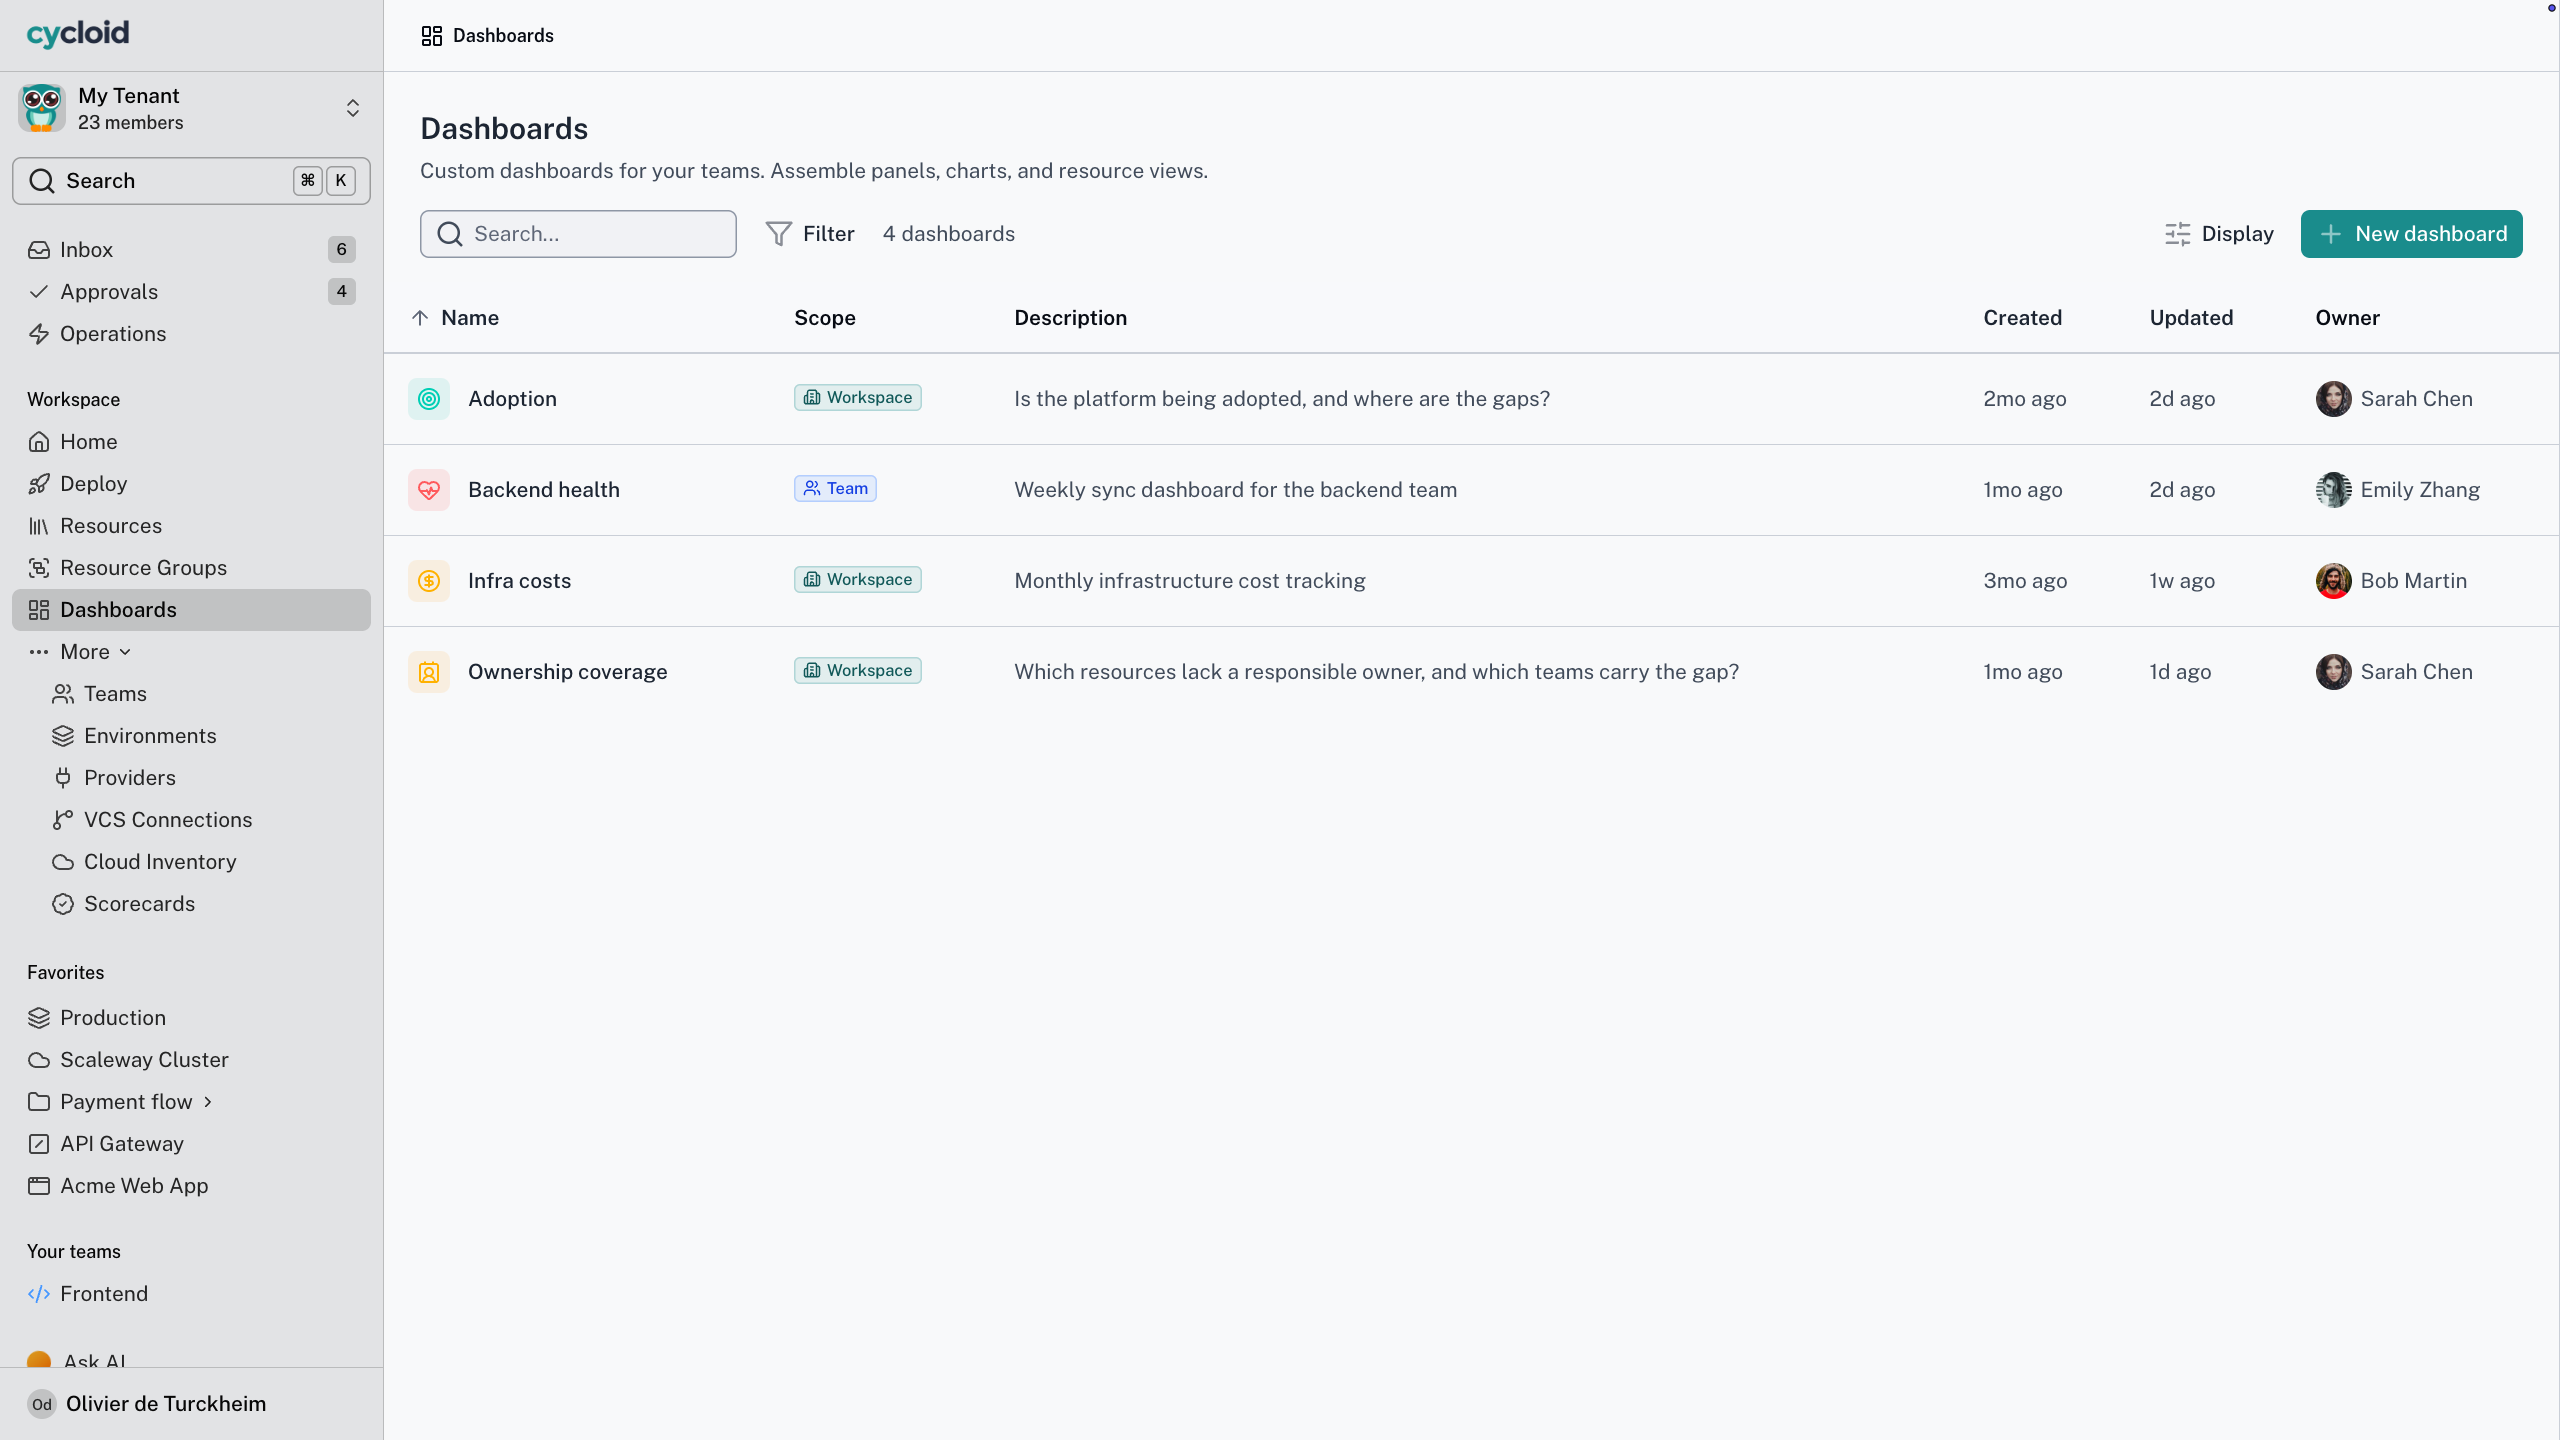Sort by Name column arrow
The height and width of the screenshot is (1440, 2560).
click(420, 318)
